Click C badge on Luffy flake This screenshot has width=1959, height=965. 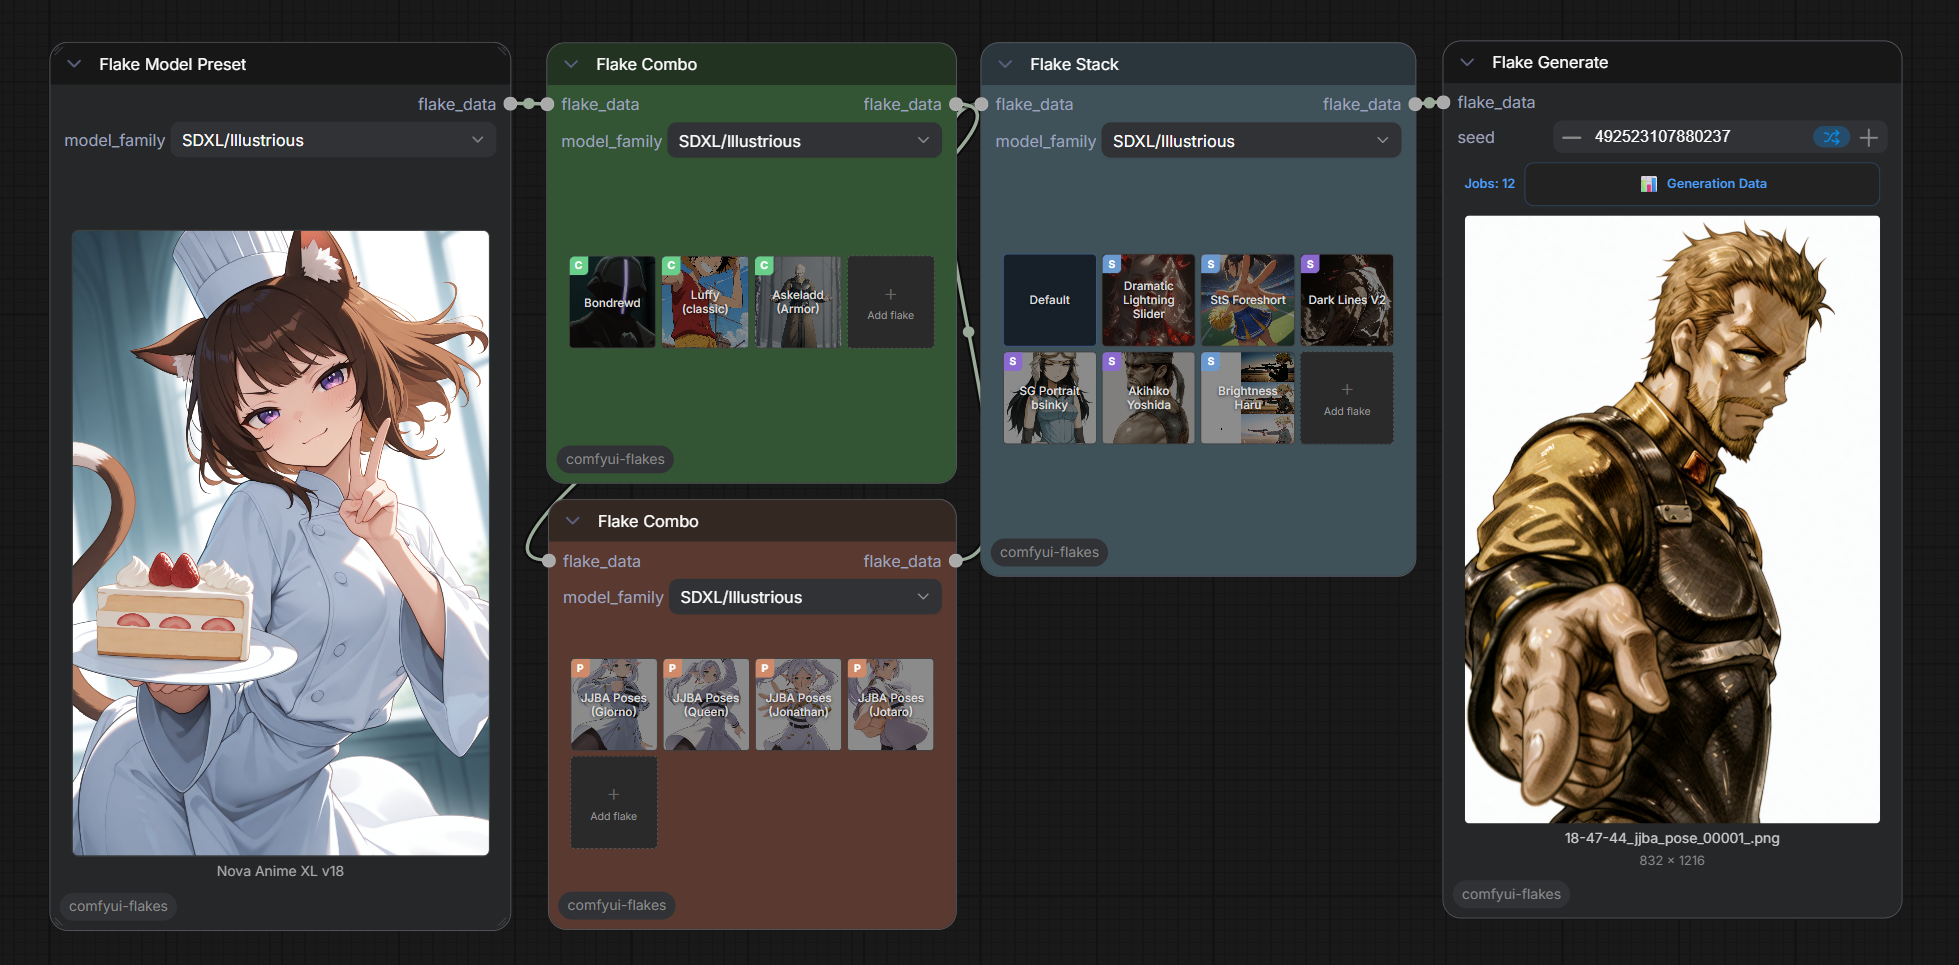point(672,266)
